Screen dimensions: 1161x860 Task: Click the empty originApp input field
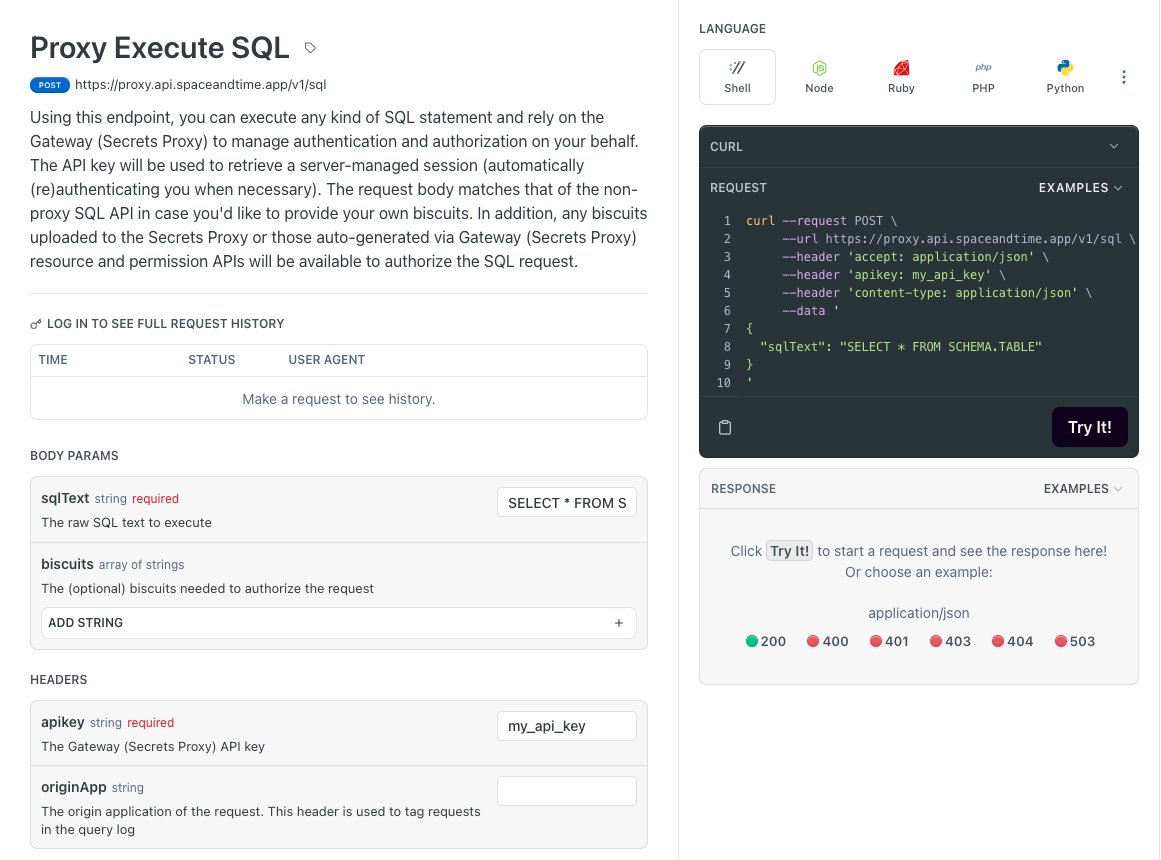[566, 791]
